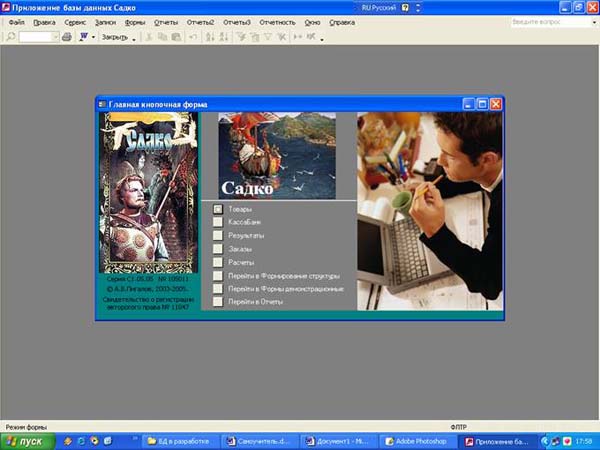Image resolution: width=600 pixels, height=450 pixels.
Task: Toggle the Перейти в Отчеты box
Action: tap(218, 302)
